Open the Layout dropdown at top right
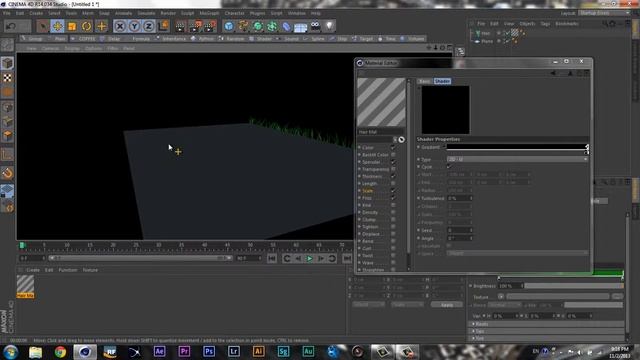Screen dimensions: 640x360 click(604, 13)
